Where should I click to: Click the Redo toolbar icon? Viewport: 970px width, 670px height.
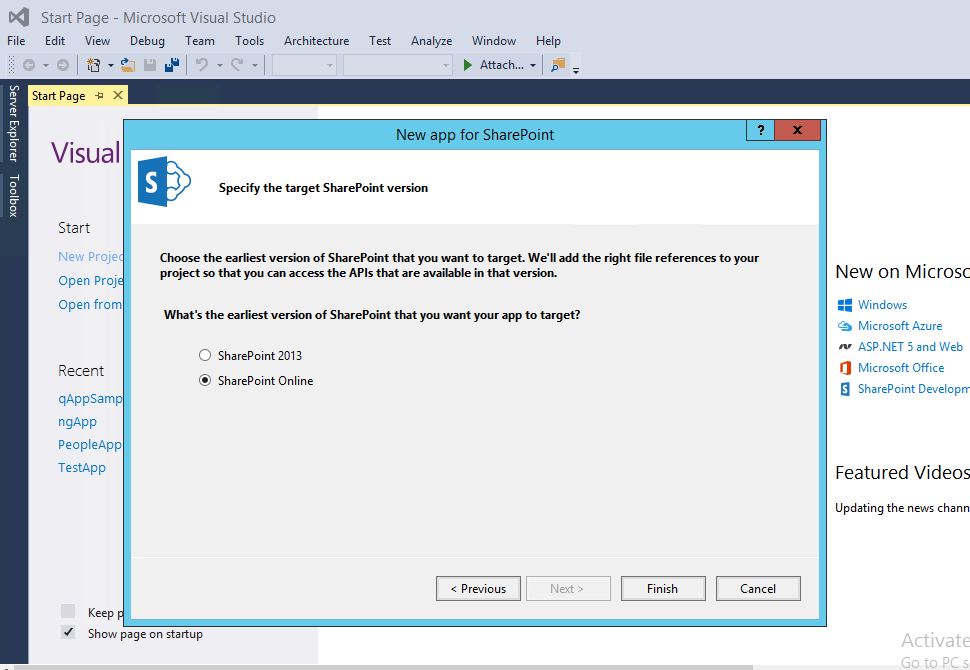point(237,65)
